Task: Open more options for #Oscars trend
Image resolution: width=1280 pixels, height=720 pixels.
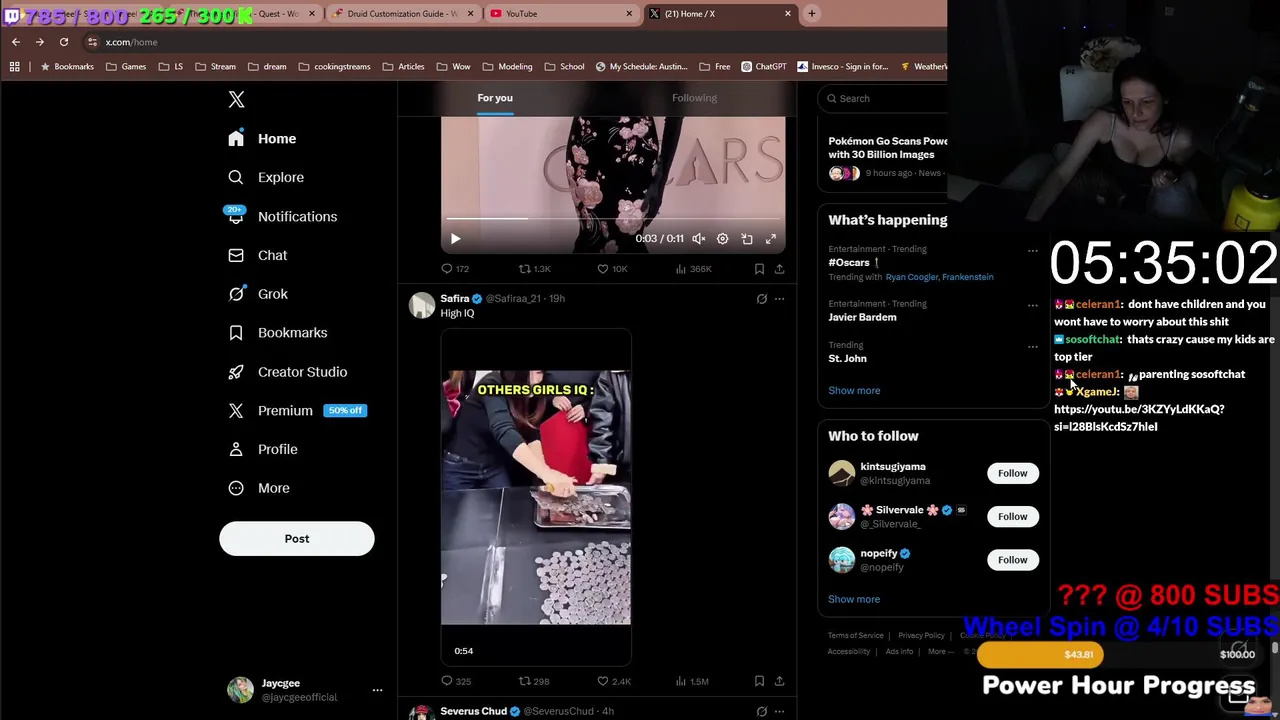Action: [x=1033, y=251]
